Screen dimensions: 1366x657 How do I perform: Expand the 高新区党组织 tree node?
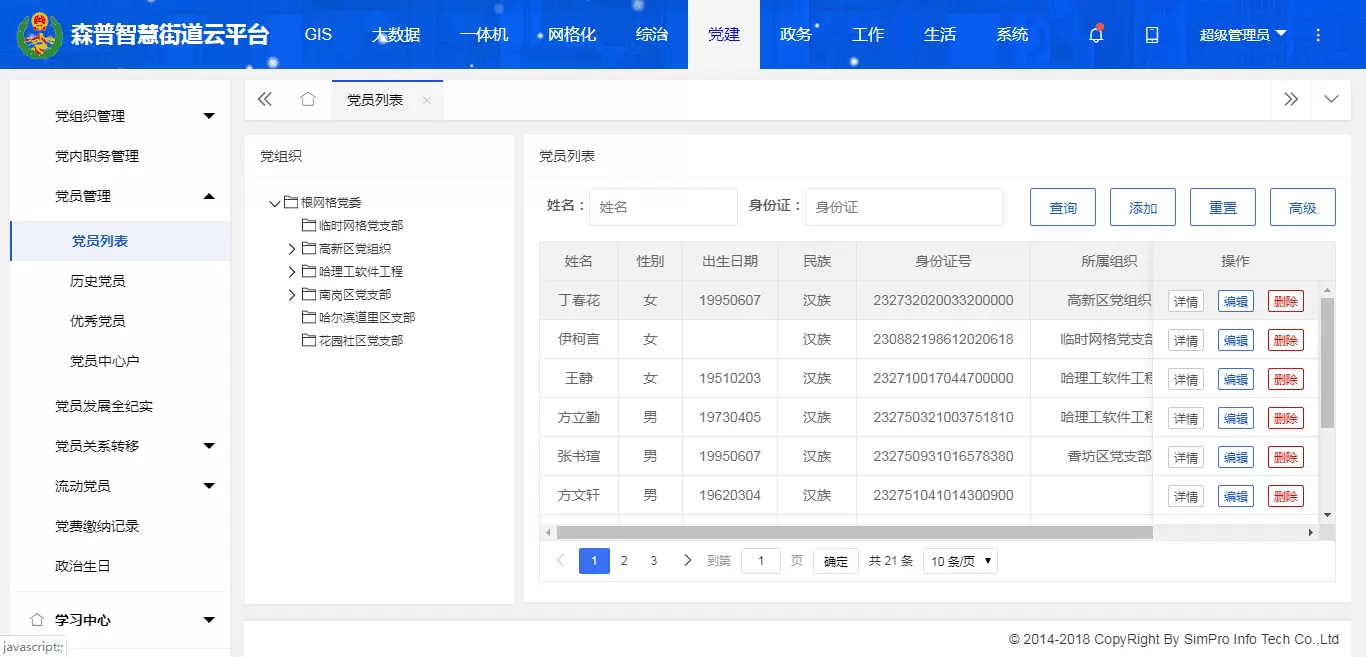tap(292, 248)
